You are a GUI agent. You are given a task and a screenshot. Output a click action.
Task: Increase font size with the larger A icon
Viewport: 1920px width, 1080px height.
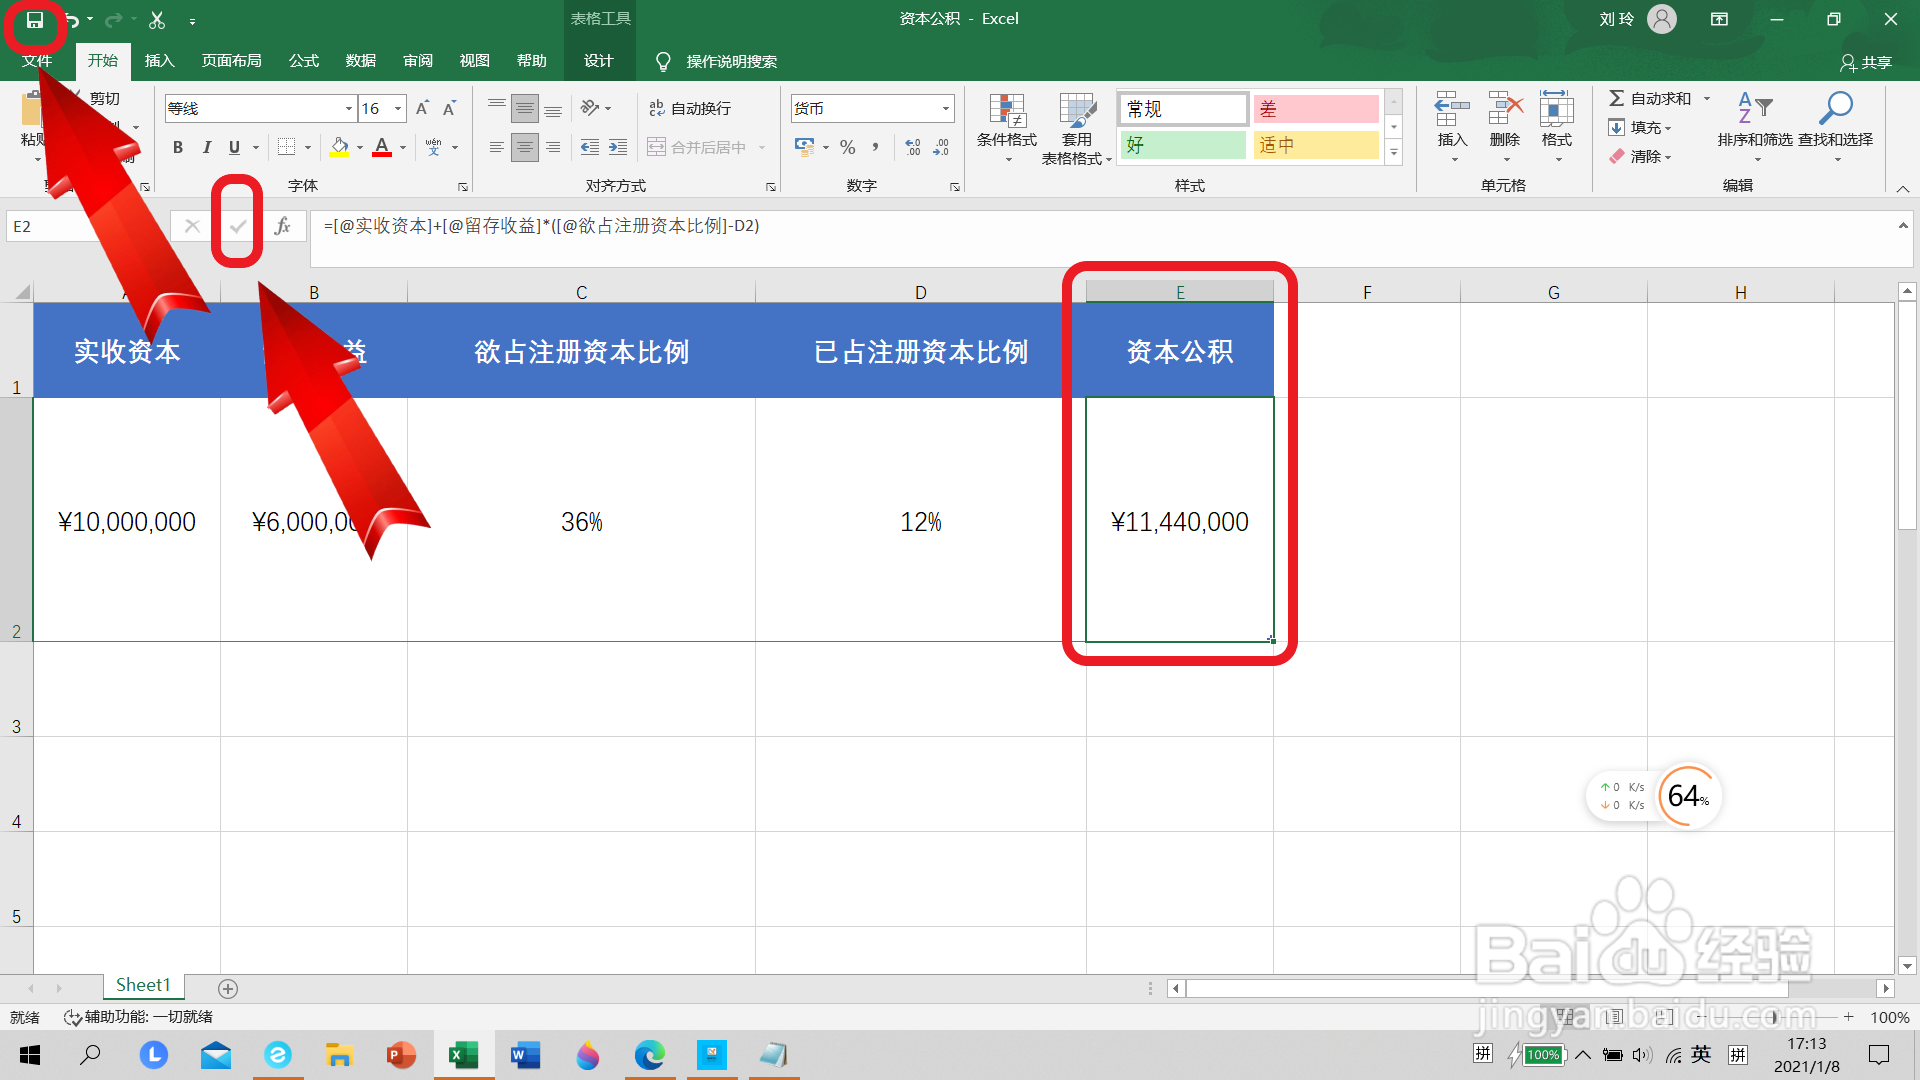click(422, 108)
